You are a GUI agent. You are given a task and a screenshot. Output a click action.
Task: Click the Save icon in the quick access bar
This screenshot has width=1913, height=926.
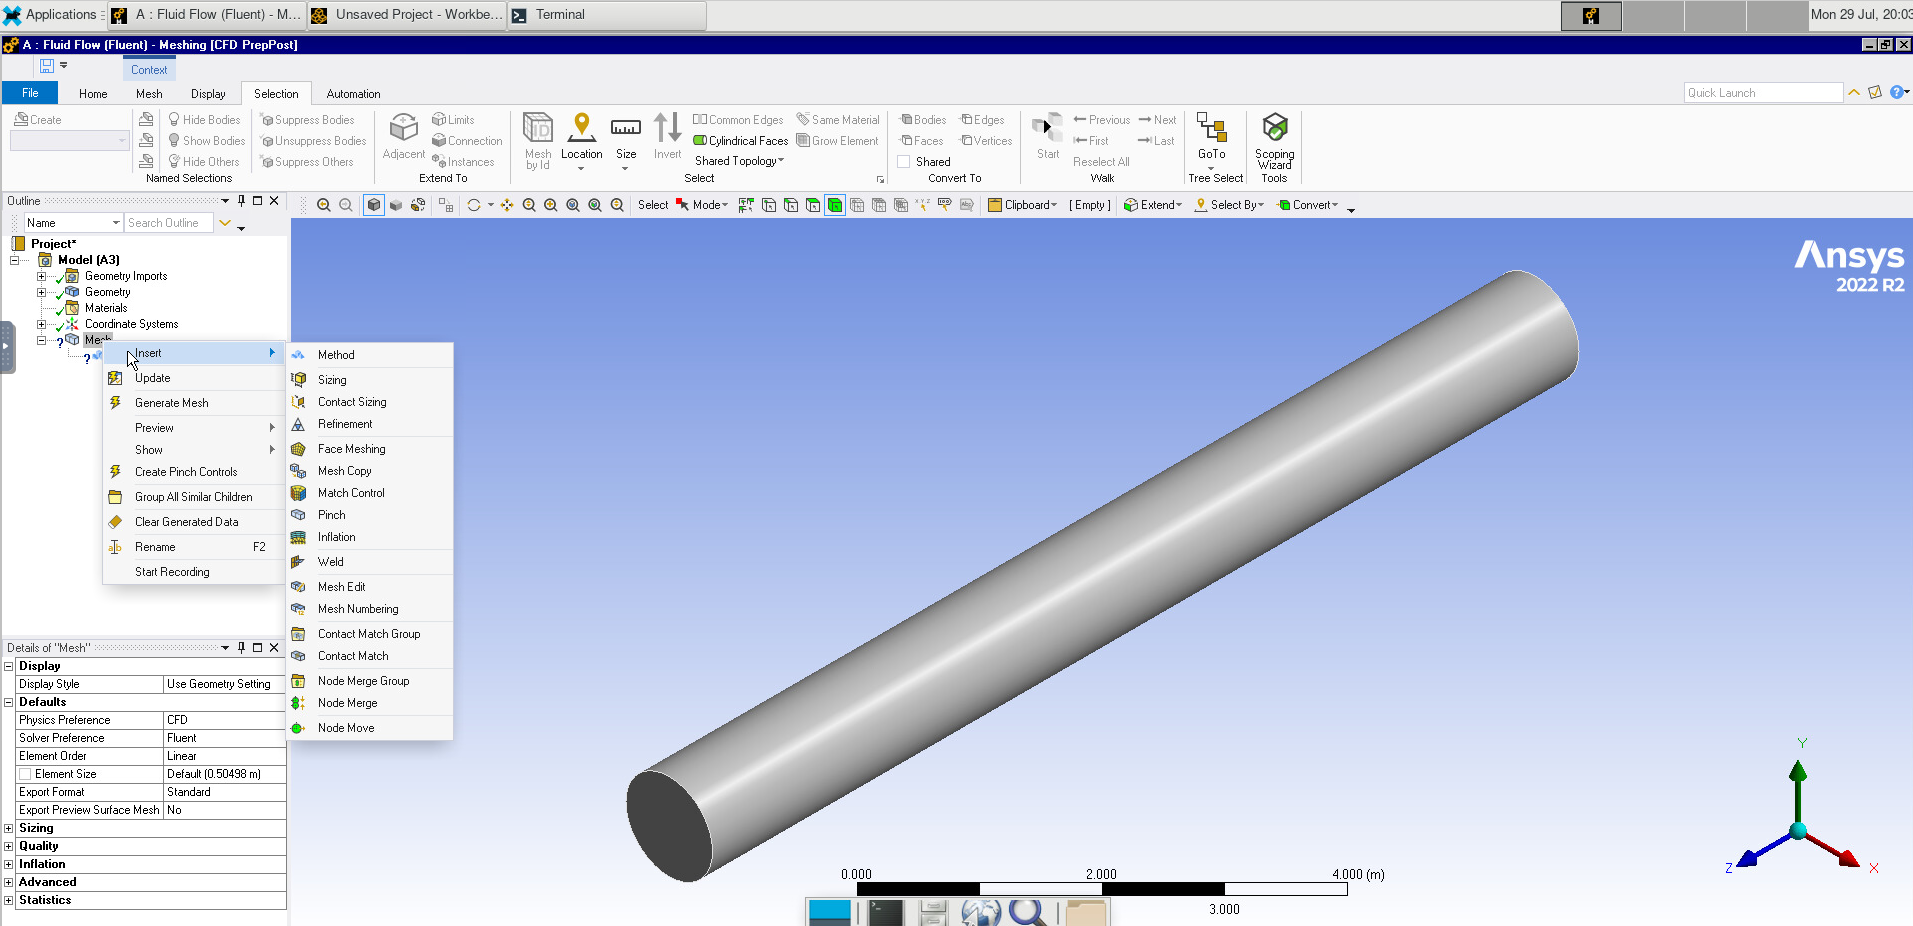click(47, 66)
